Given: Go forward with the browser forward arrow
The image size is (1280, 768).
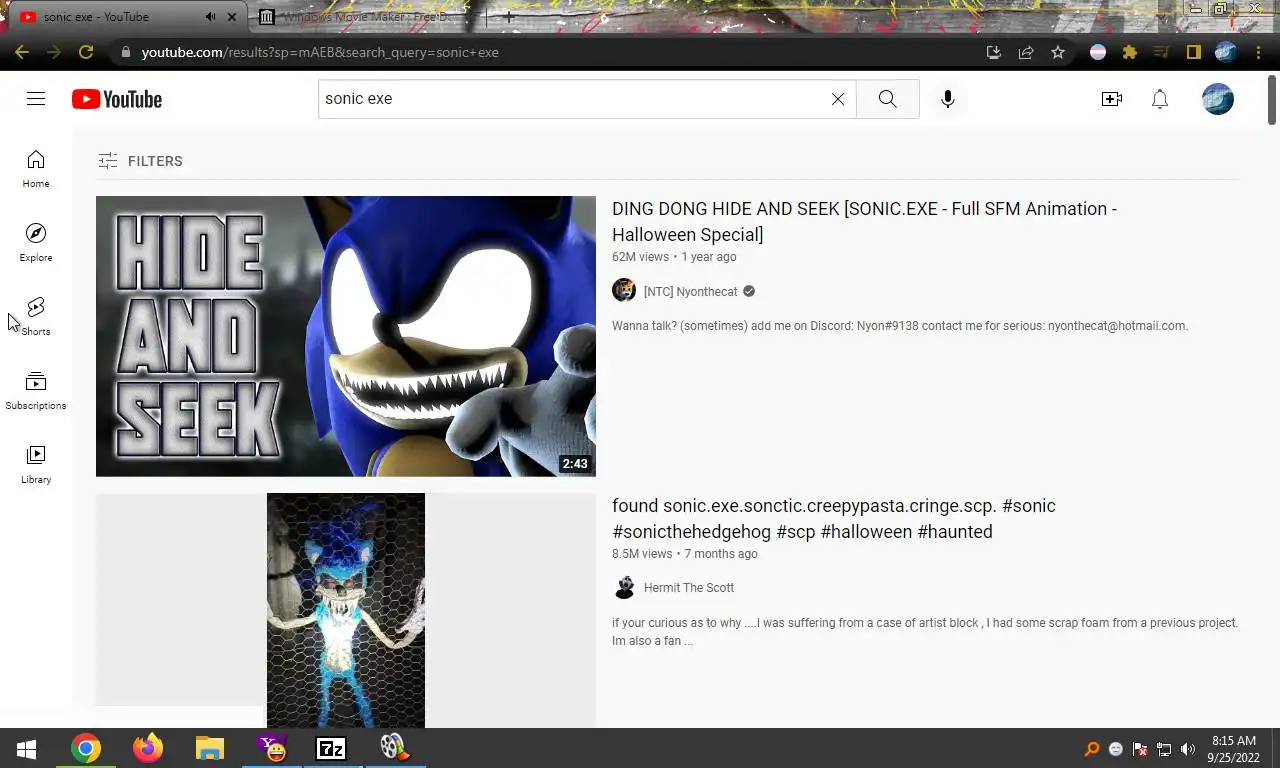Looking at the screenshot, I should (x=54, y=52).
